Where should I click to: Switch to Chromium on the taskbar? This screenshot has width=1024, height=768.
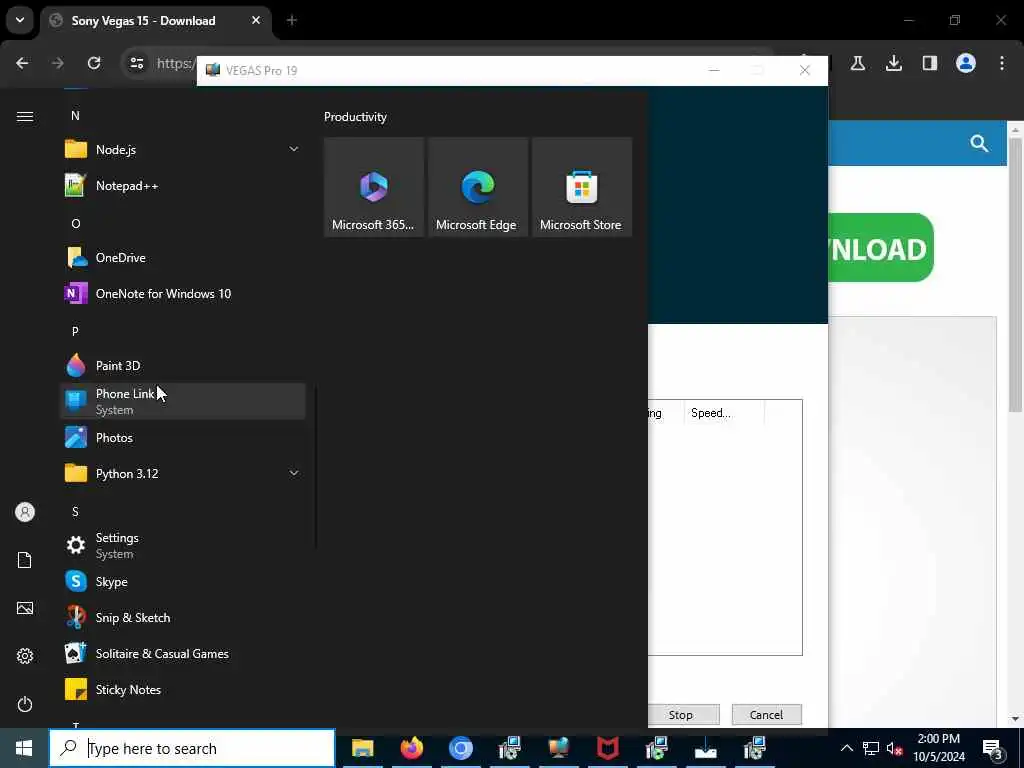click(460, 748)
